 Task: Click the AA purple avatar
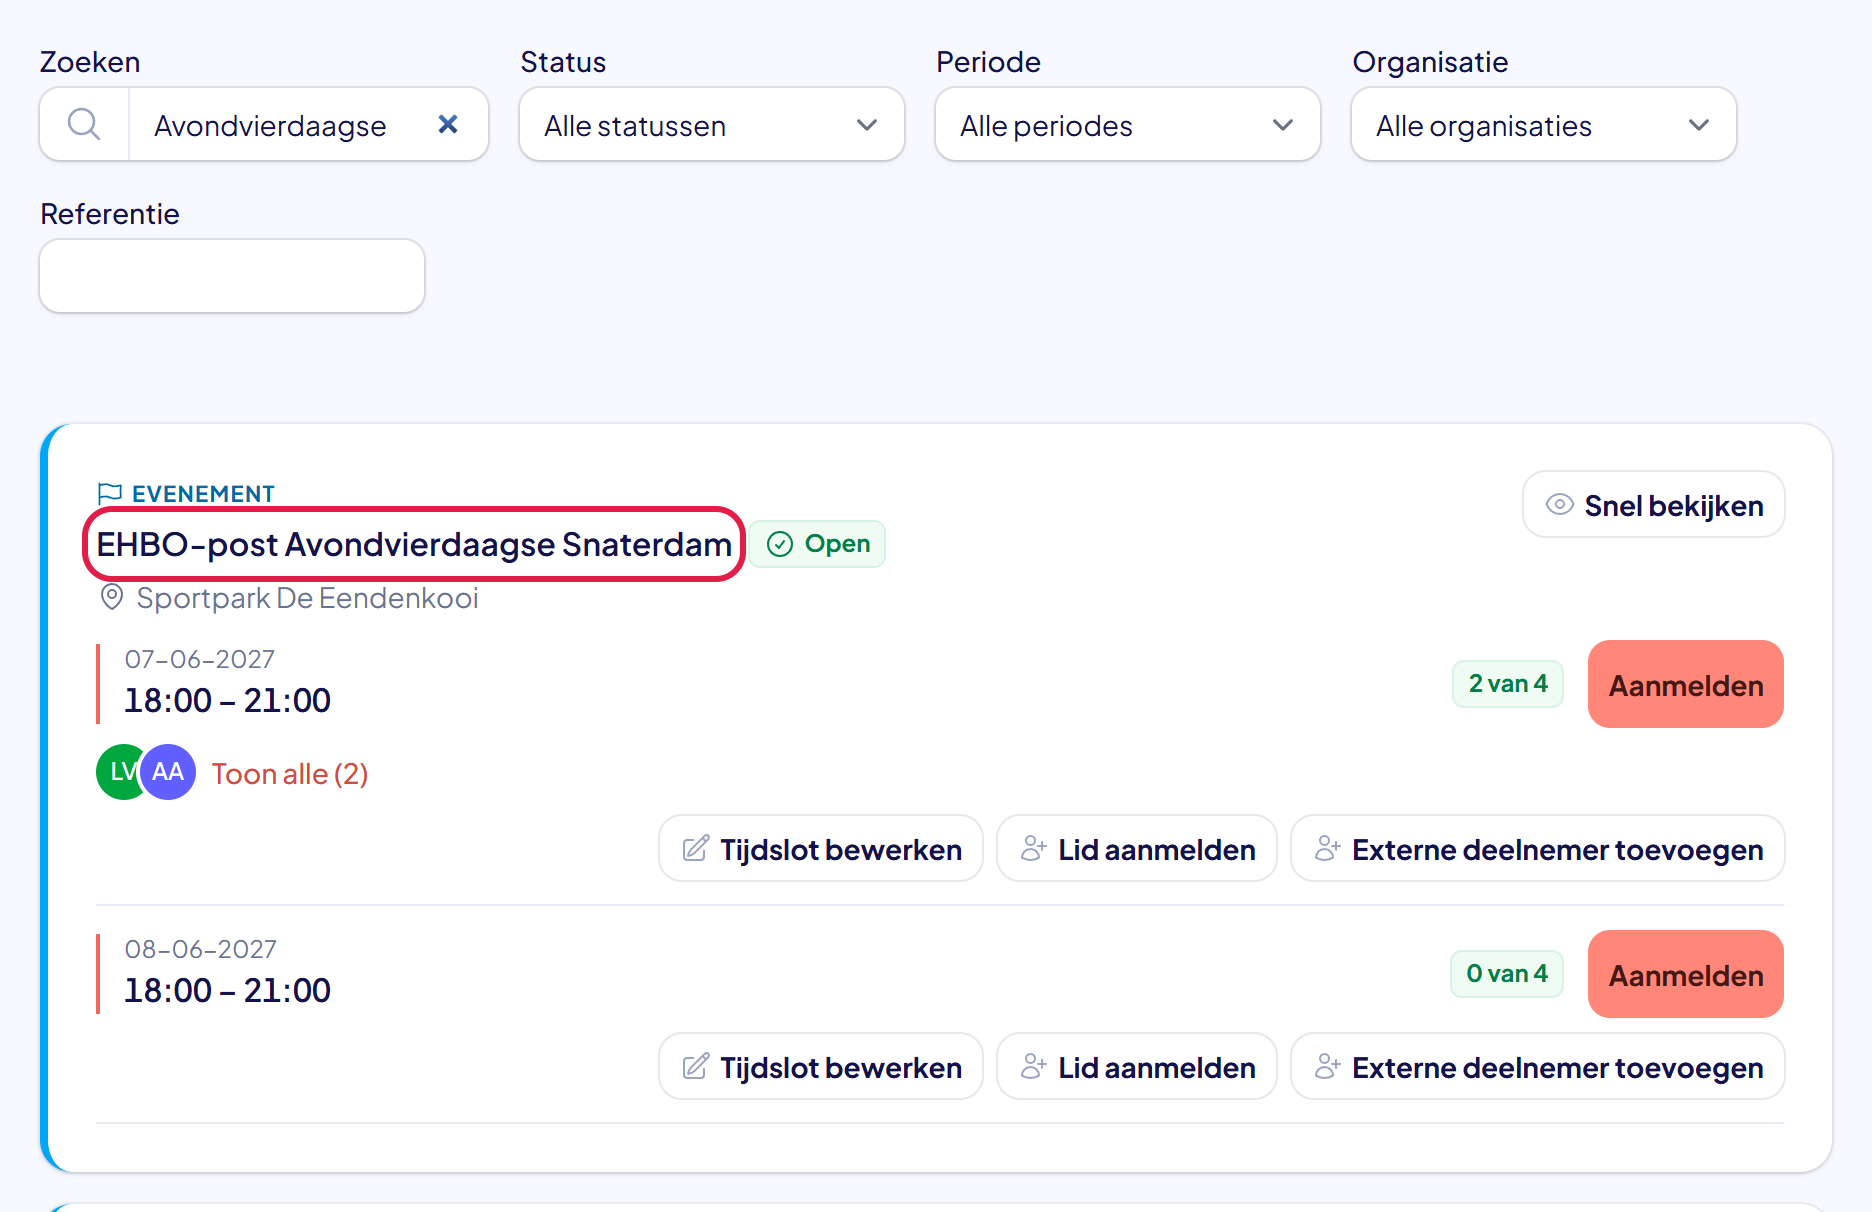(168, 772)
